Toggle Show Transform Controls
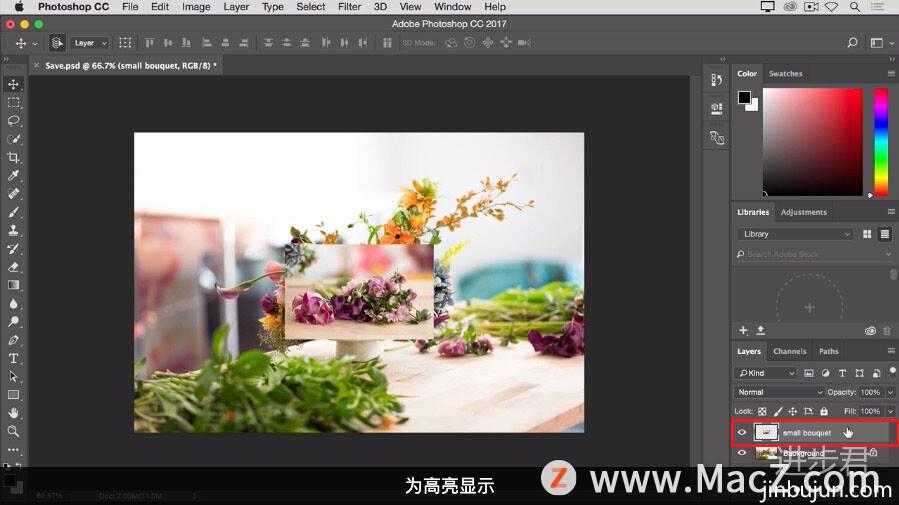 click(125, 42)
